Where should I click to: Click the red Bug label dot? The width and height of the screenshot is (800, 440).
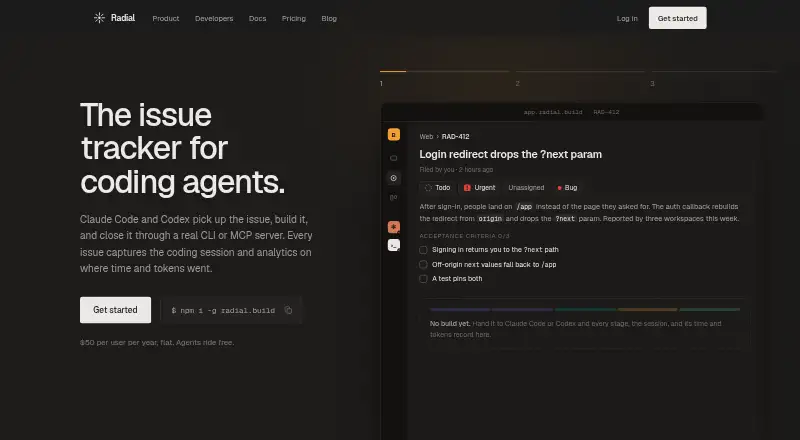click(x=559, y=188)
